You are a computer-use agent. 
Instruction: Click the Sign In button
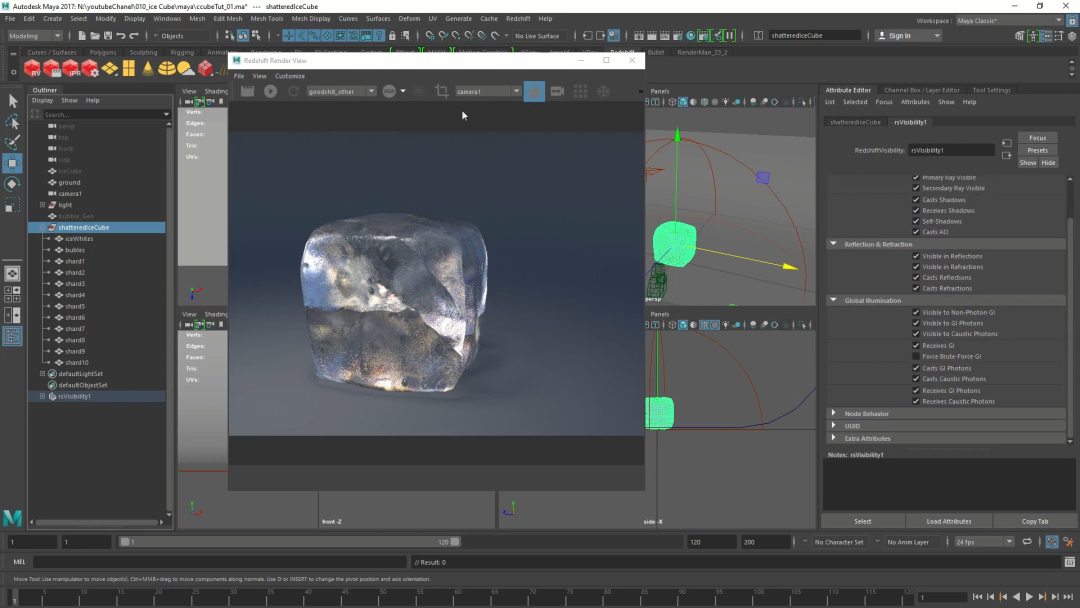(908, 36)
